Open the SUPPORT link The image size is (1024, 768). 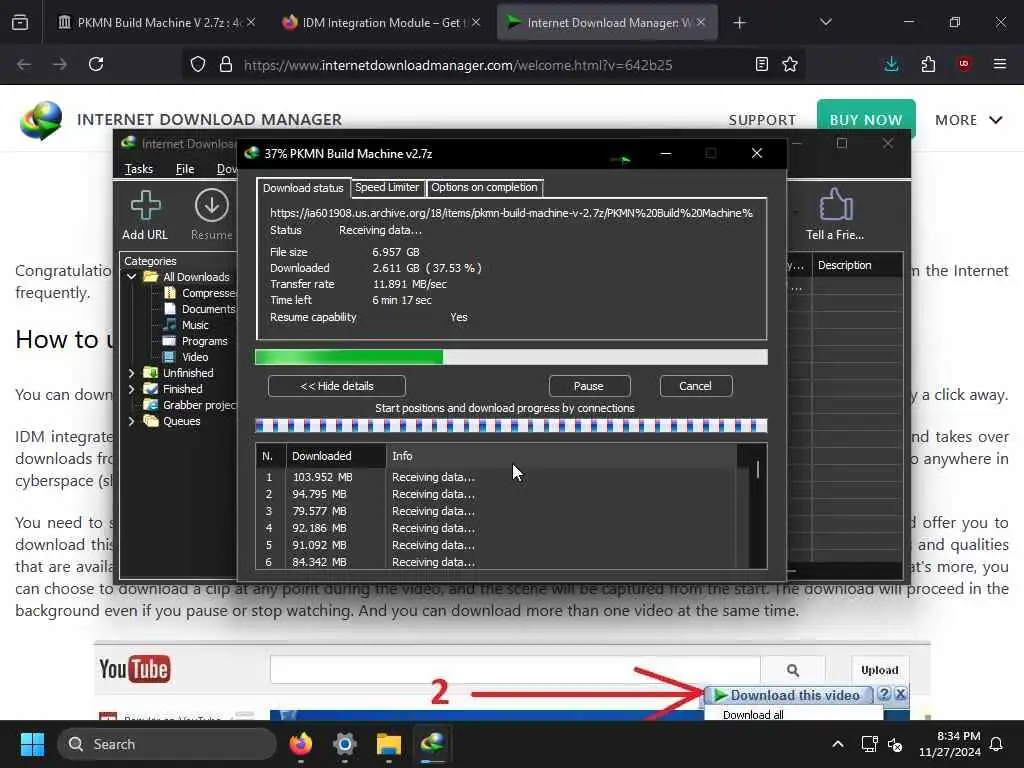762,120
